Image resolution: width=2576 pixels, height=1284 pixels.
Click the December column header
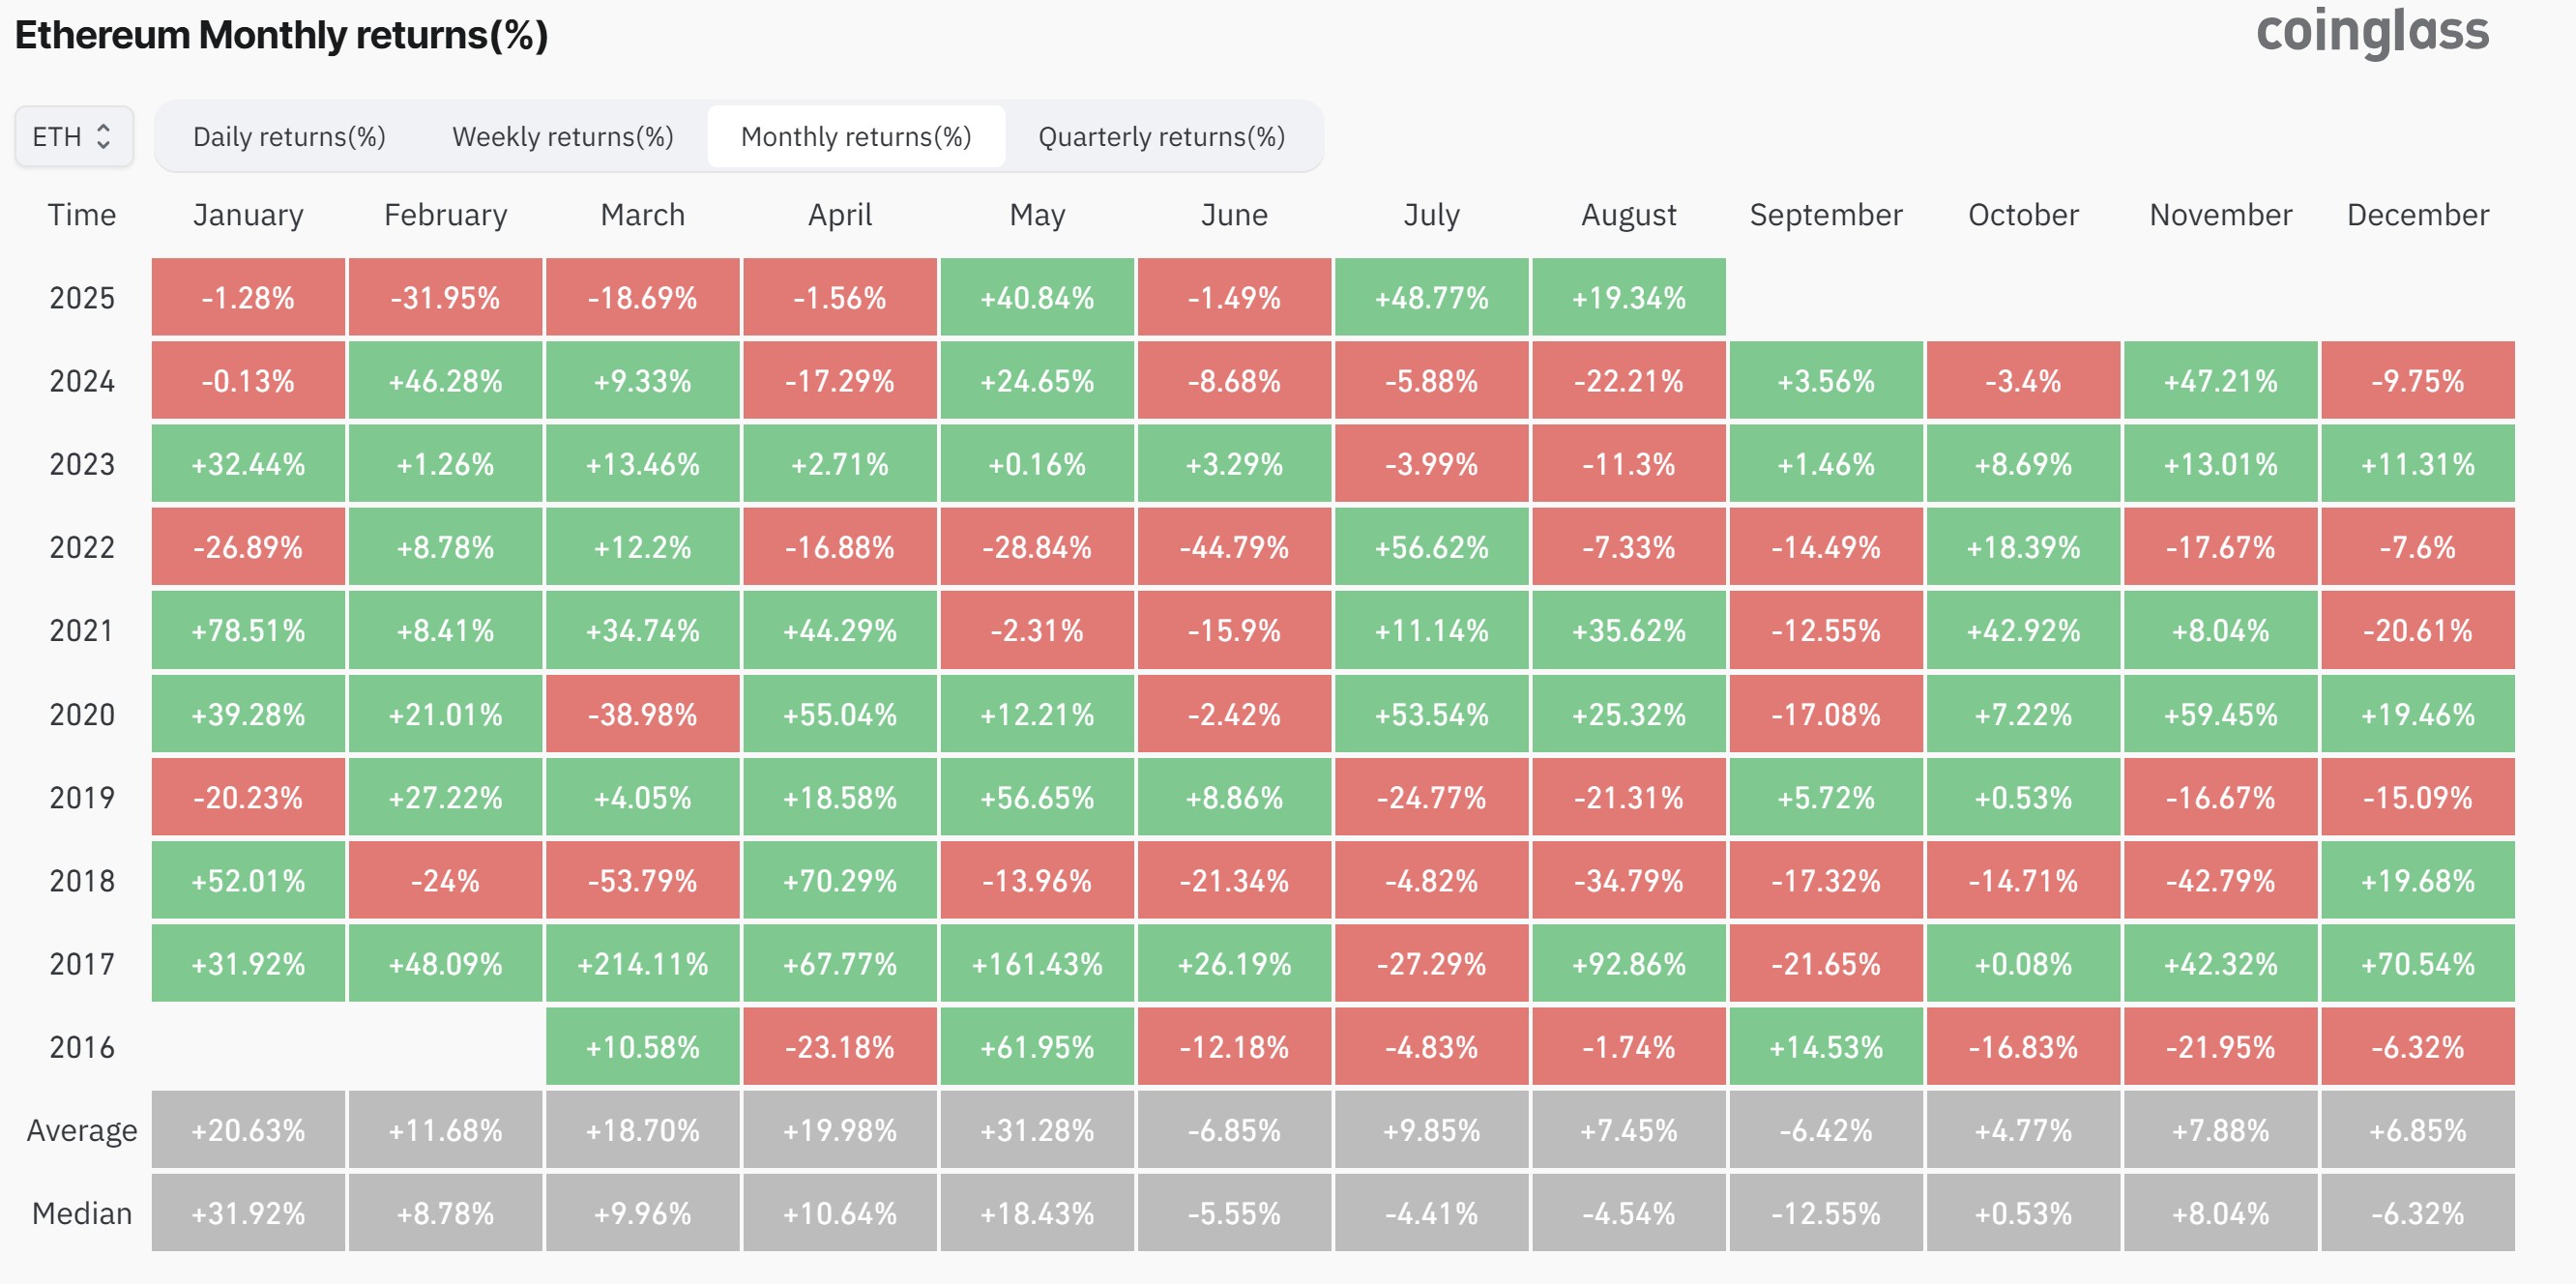pyautogui.click(x=2417, y=214)
